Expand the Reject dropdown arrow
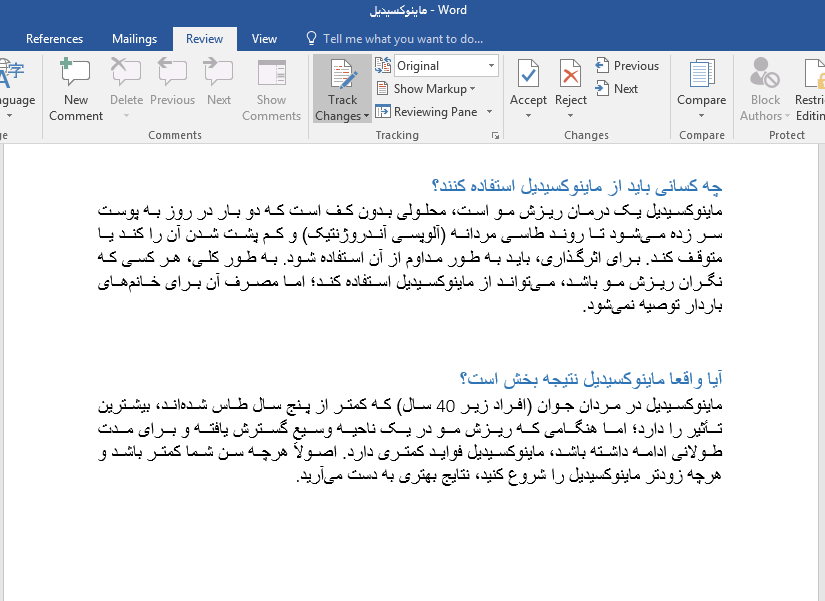The height and width of the screenshot is (601, 825). [570, 116]
